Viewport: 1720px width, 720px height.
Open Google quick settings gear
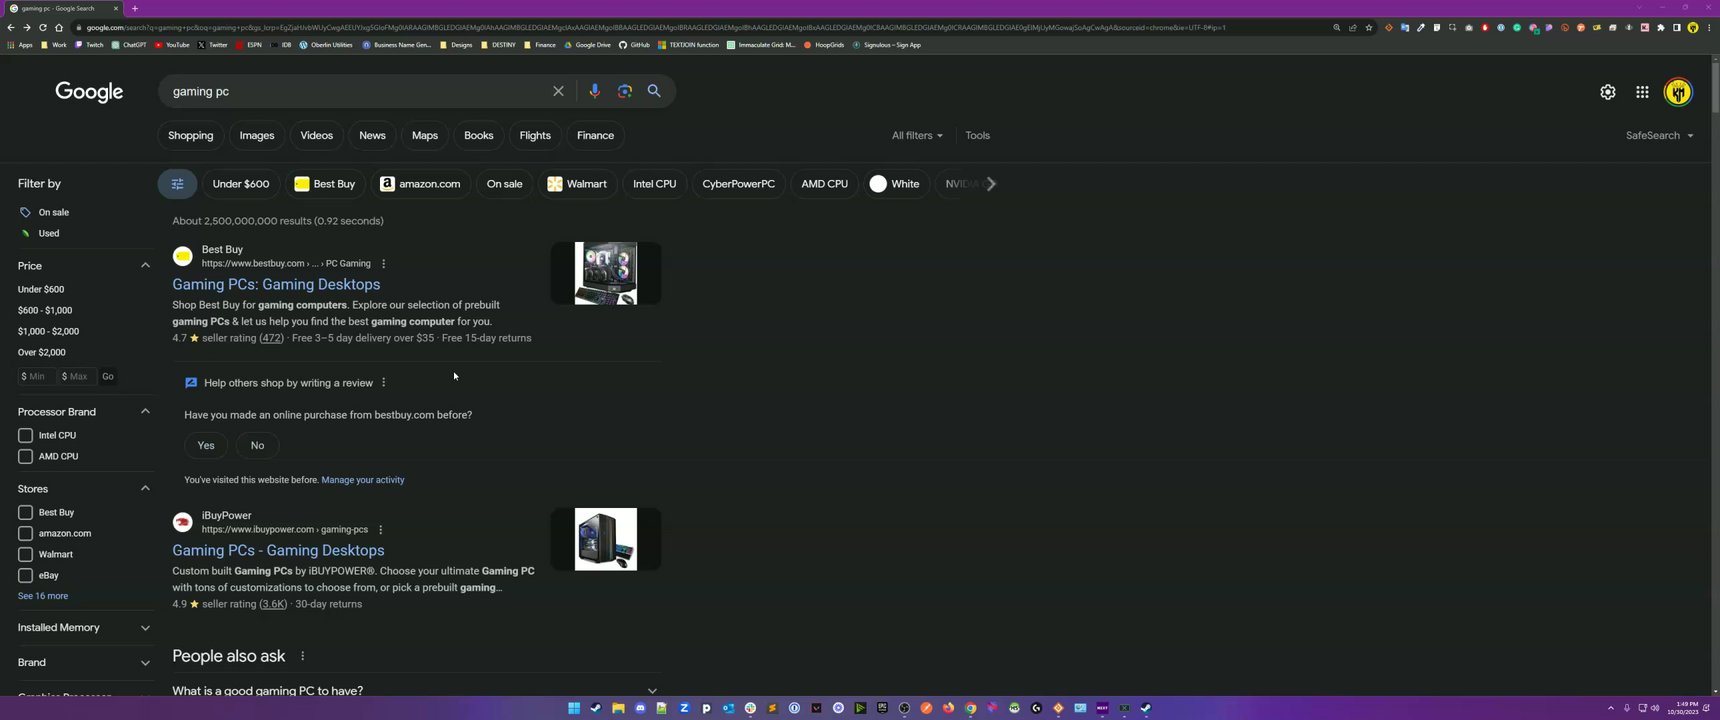click(x=1608, y=92)
